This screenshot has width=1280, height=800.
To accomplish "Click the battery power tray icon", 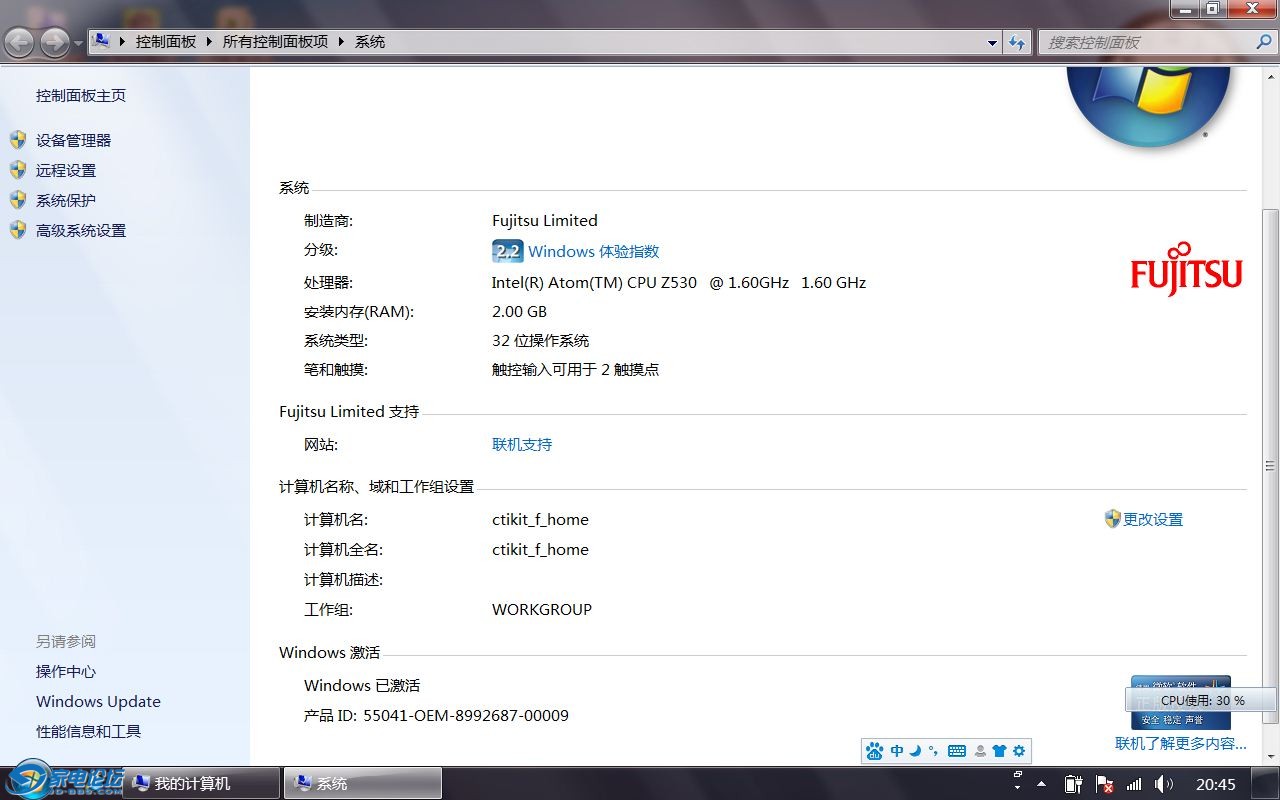I will (1073, 784).
